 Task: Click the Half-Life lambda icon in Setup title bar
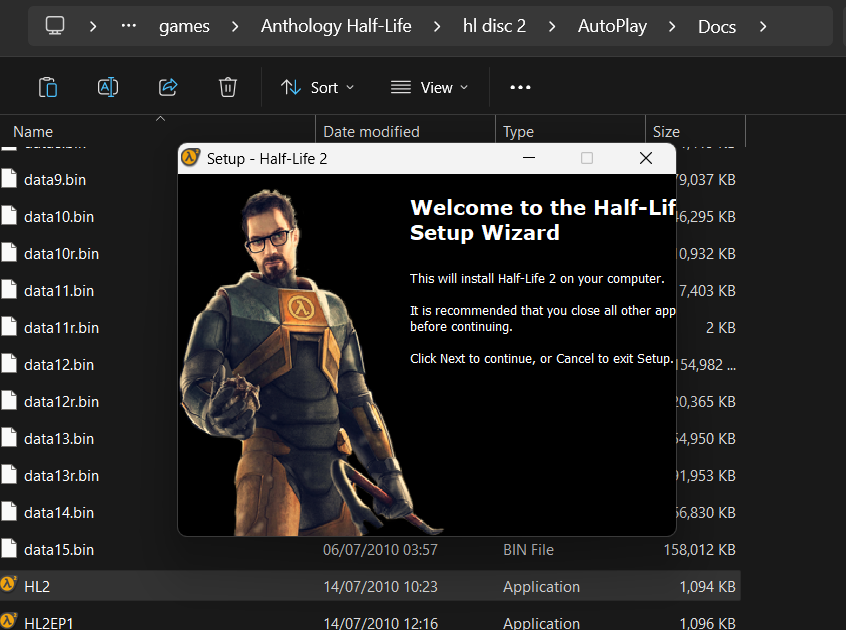[x=190, y=158]
